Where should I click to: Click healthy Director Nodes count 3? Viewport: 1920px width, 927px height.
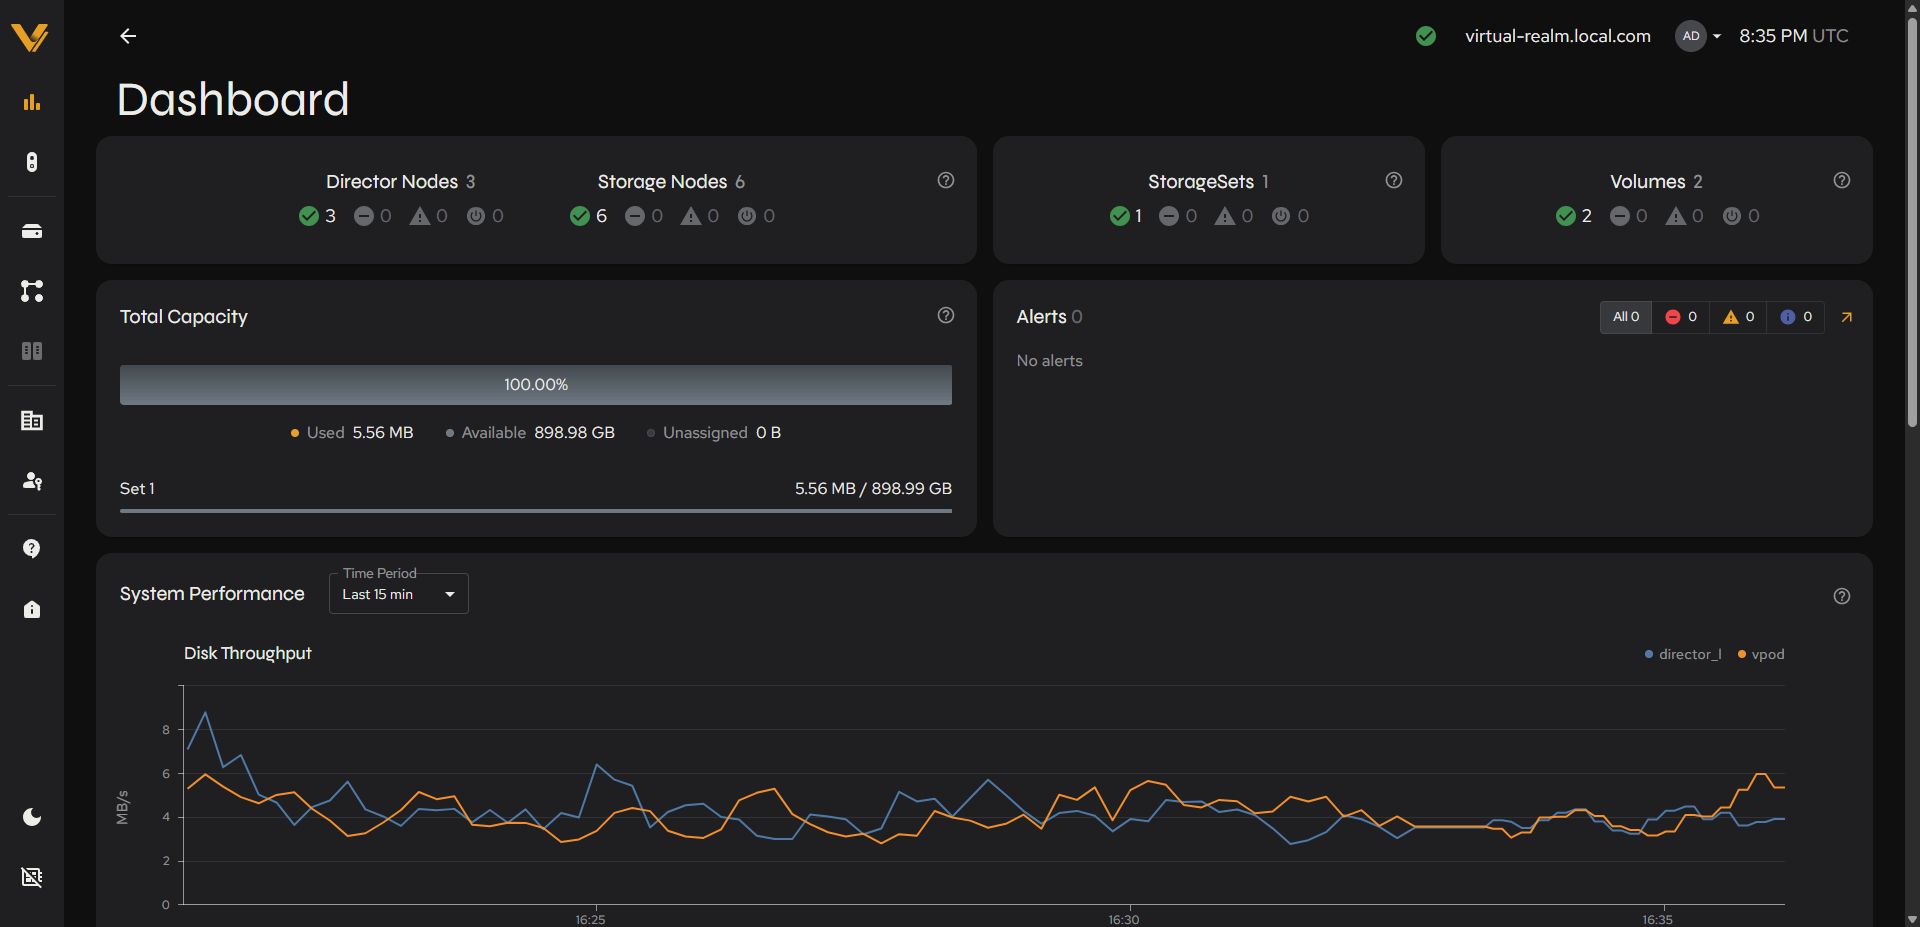pyautogui.click(x=318, y=216)
